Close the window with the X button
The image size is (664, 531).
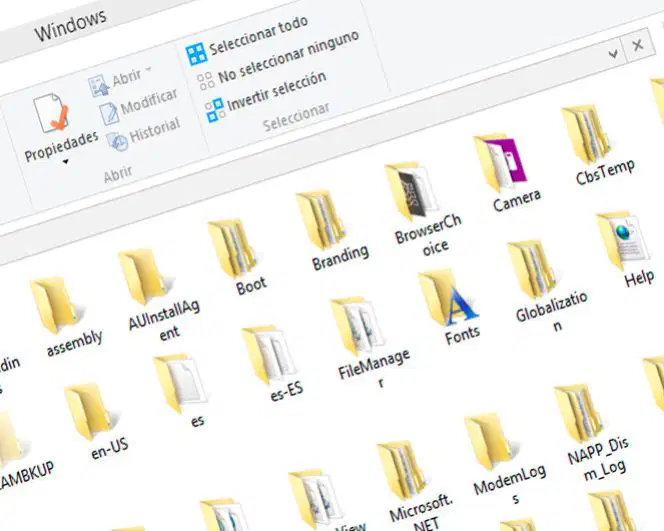point(638,44)
